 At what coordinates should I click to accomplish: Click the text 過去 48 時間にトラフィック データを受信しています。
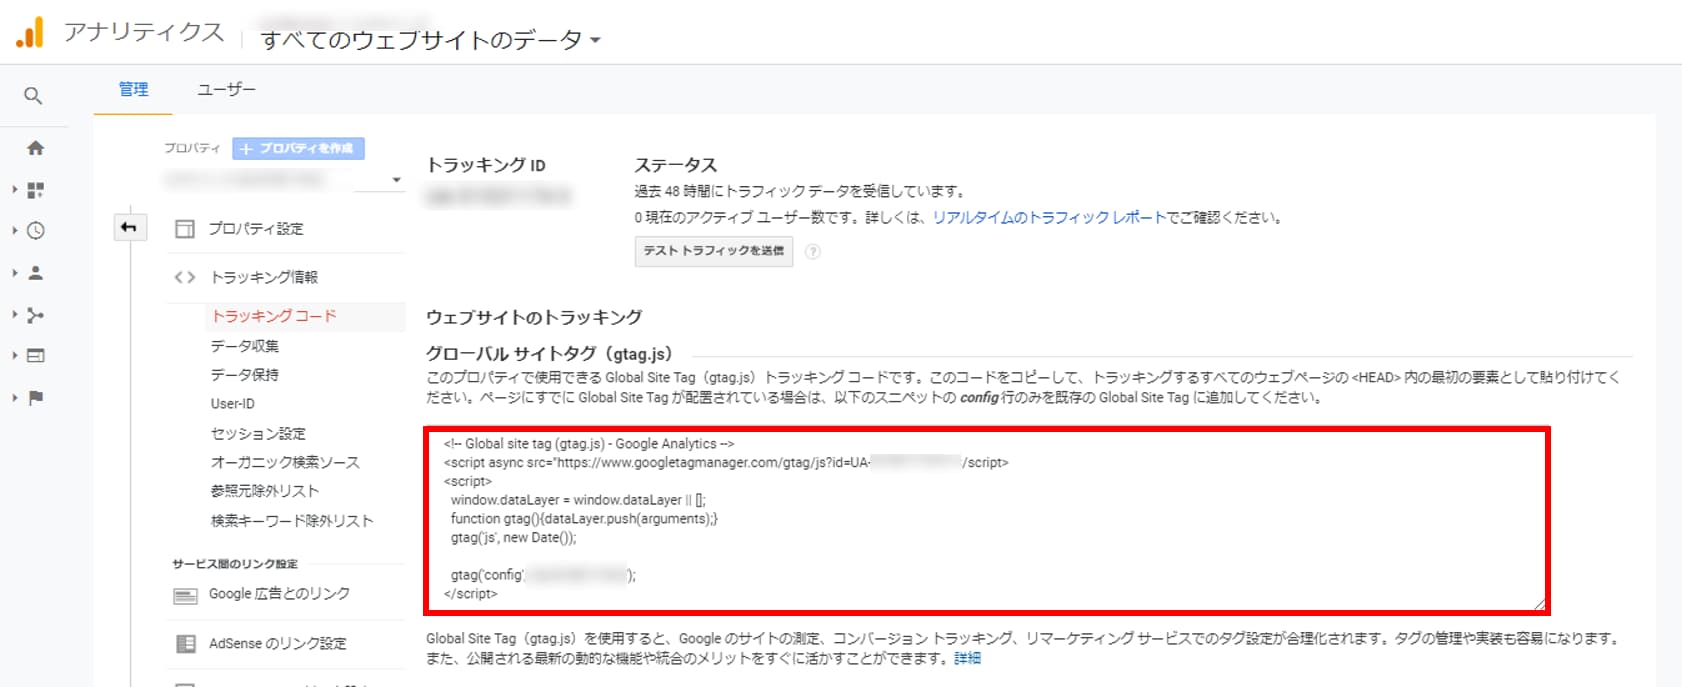[x=800, y=192]
